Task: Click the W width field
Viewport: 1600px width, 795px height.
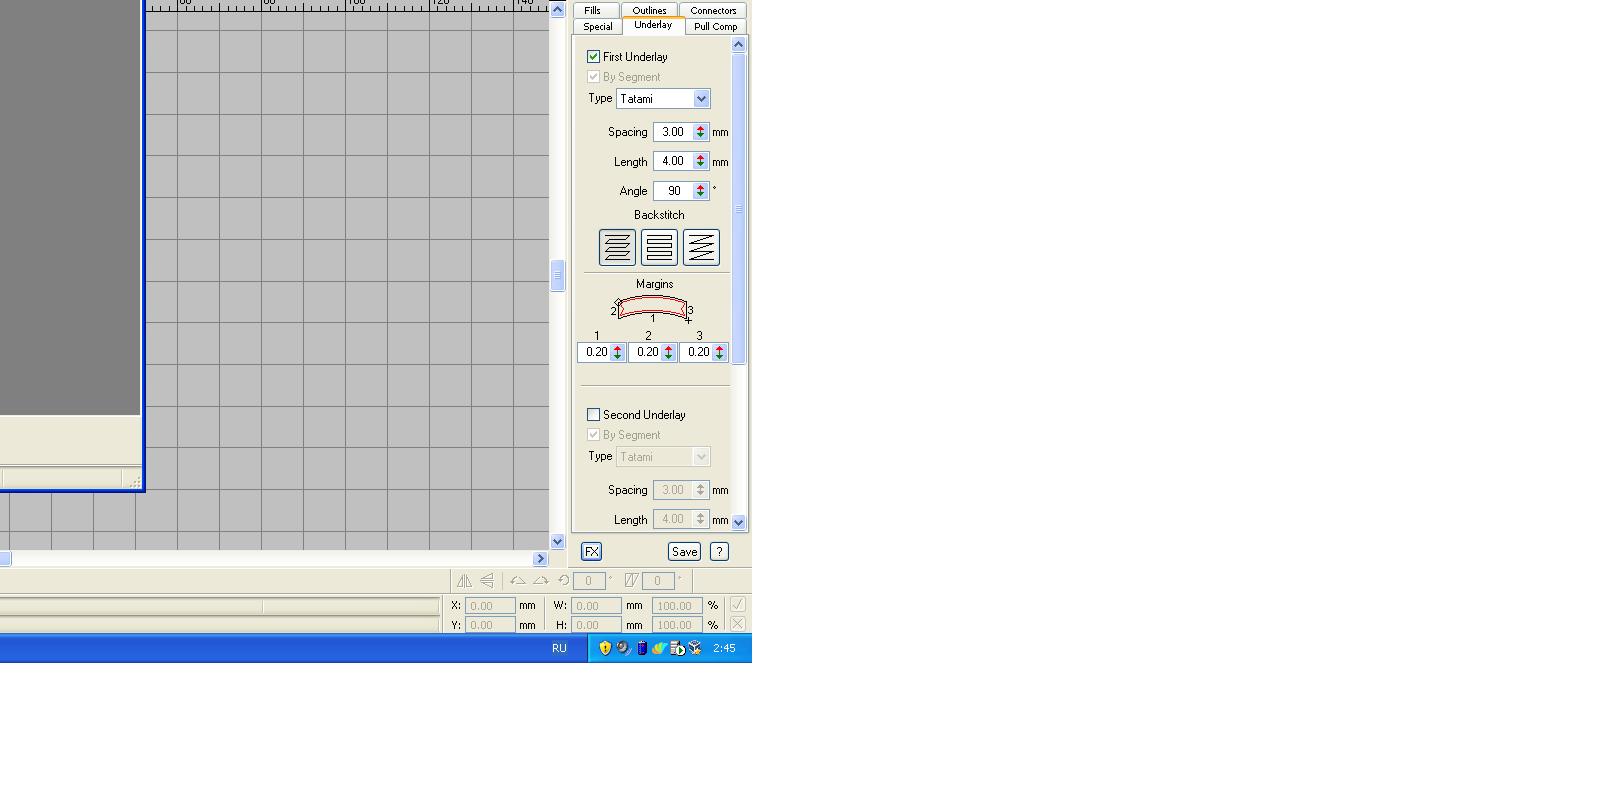Action: (596, 605)
